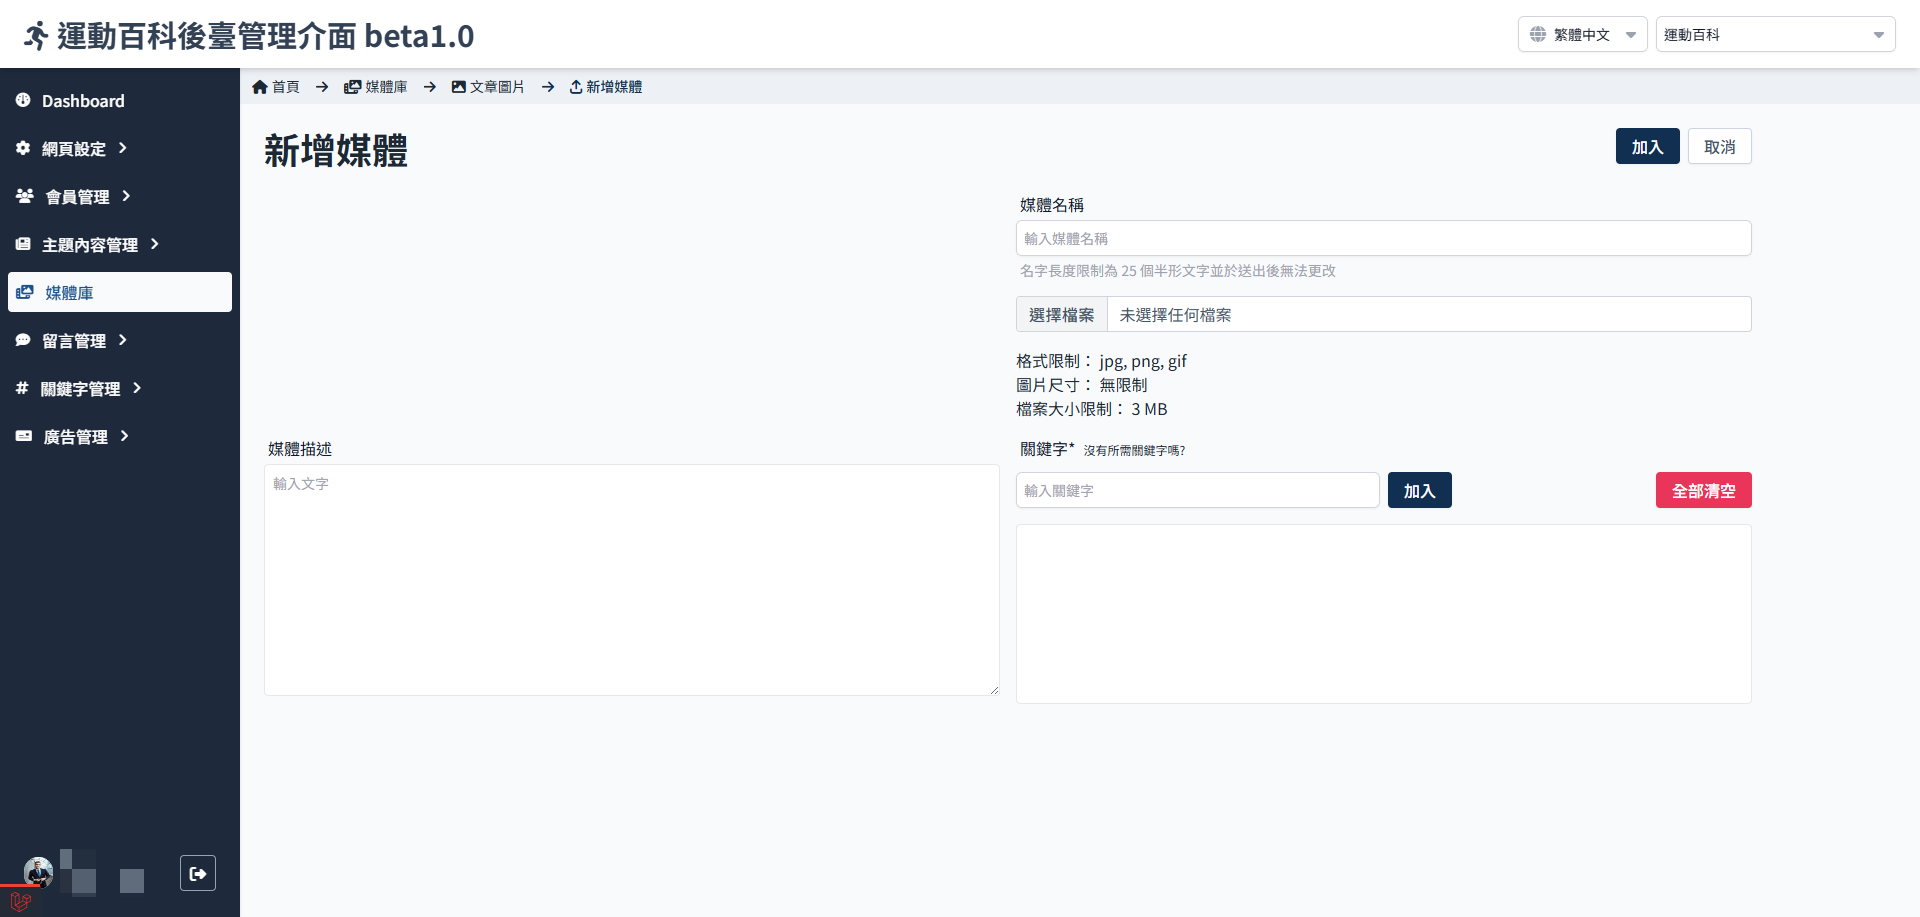Click the 留言管理 comment bubble icon
Viewport: 1920px width, 917px height.
tap(23, 340)
